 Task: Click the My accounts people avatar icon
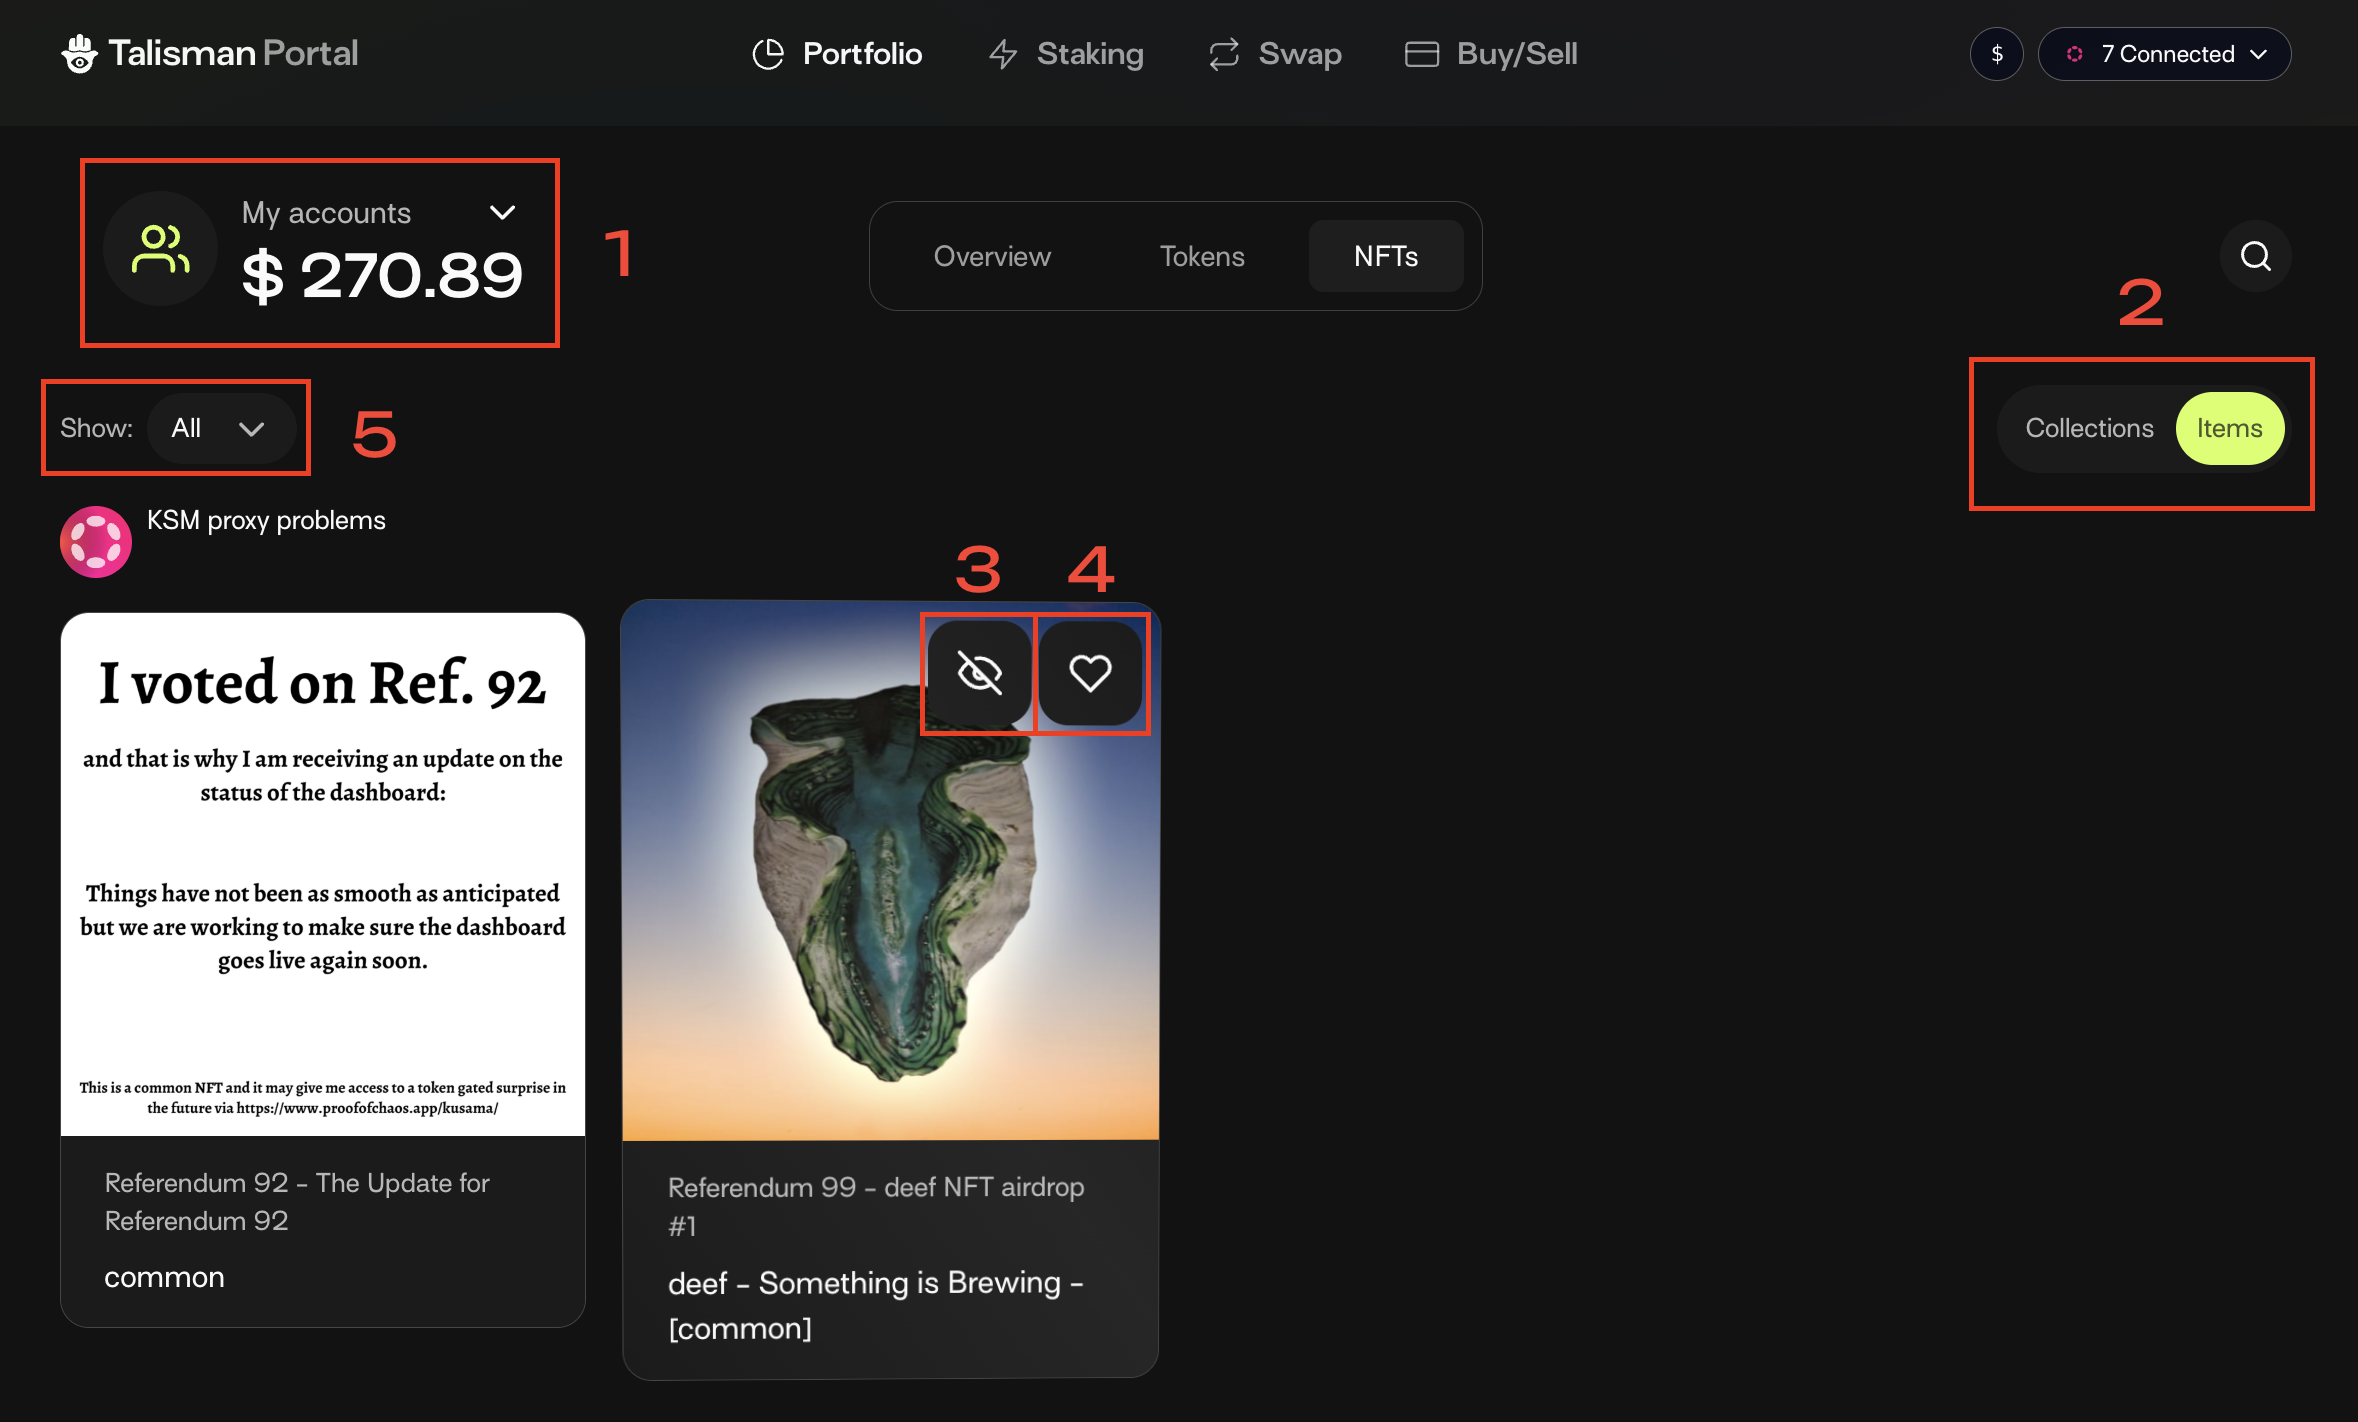pos(160,249)
